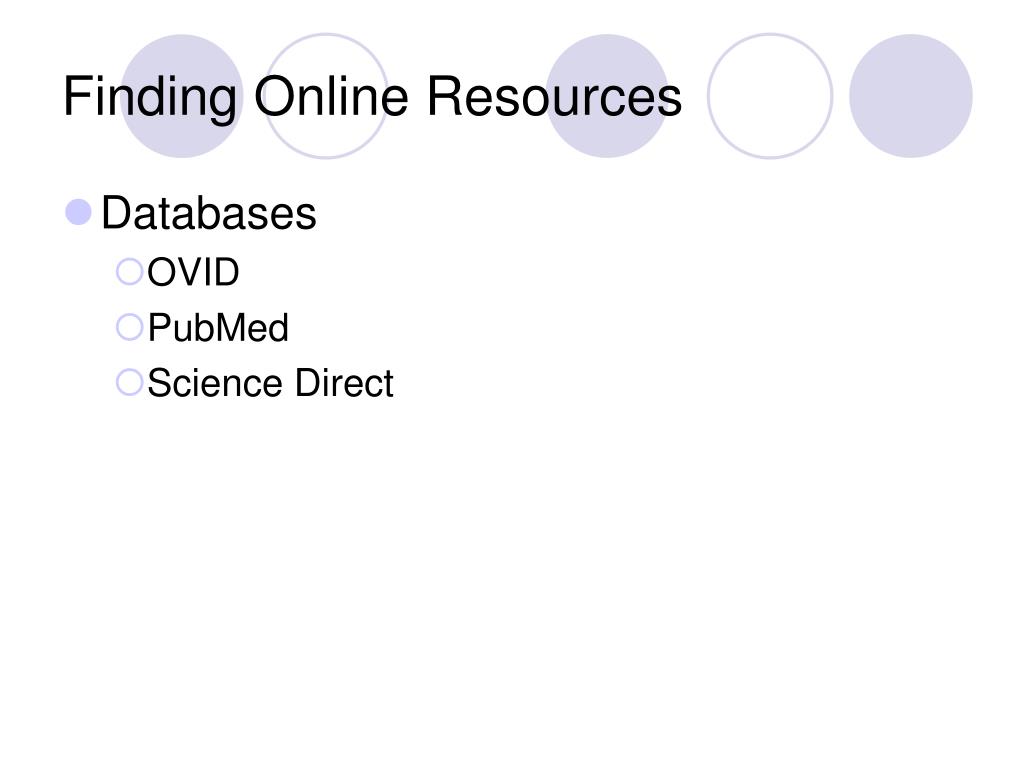This screenshot has height=768, width=1024.
Task: Click the word Resources in the title
Action: (554, 96)
